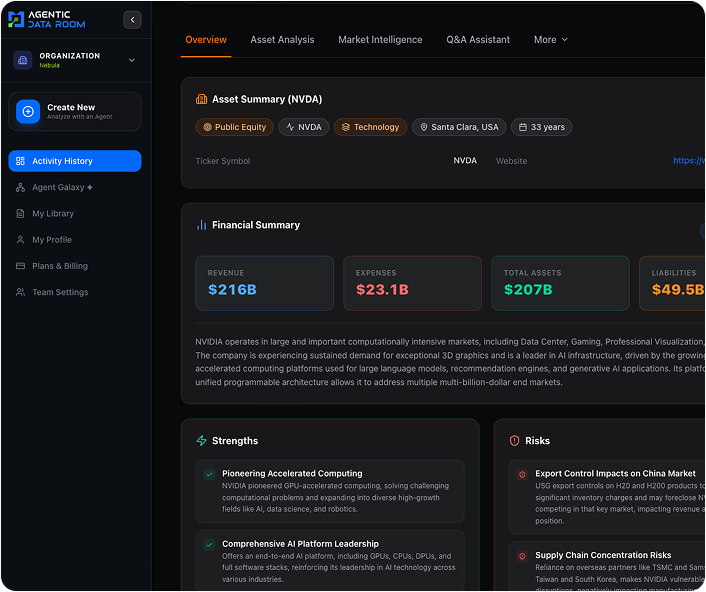
Task: Open Activity History in the sidebar
Action: pos(75,161)
